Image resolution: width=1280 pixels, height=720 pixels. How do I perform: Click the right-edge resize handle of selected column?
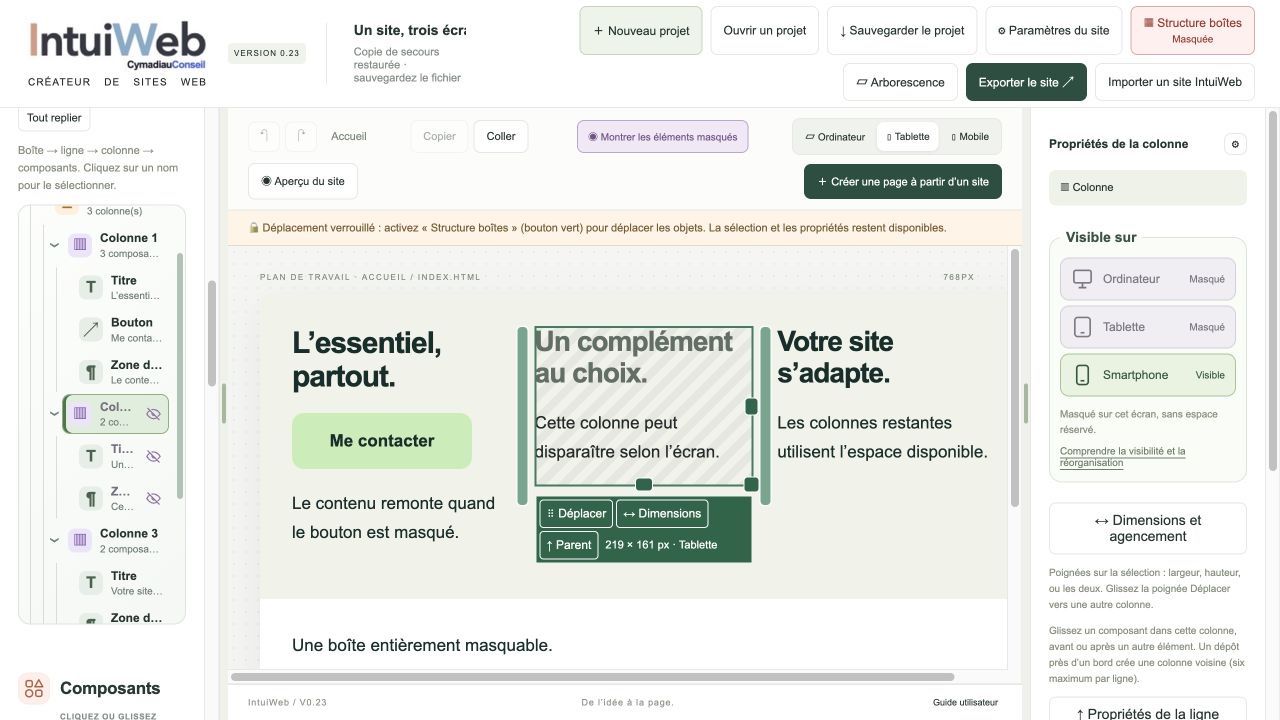tap(751, 406)
